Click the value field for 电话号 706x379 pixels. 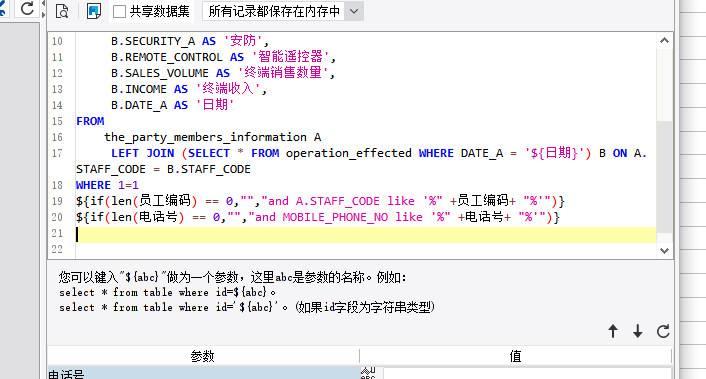point(527,373)
